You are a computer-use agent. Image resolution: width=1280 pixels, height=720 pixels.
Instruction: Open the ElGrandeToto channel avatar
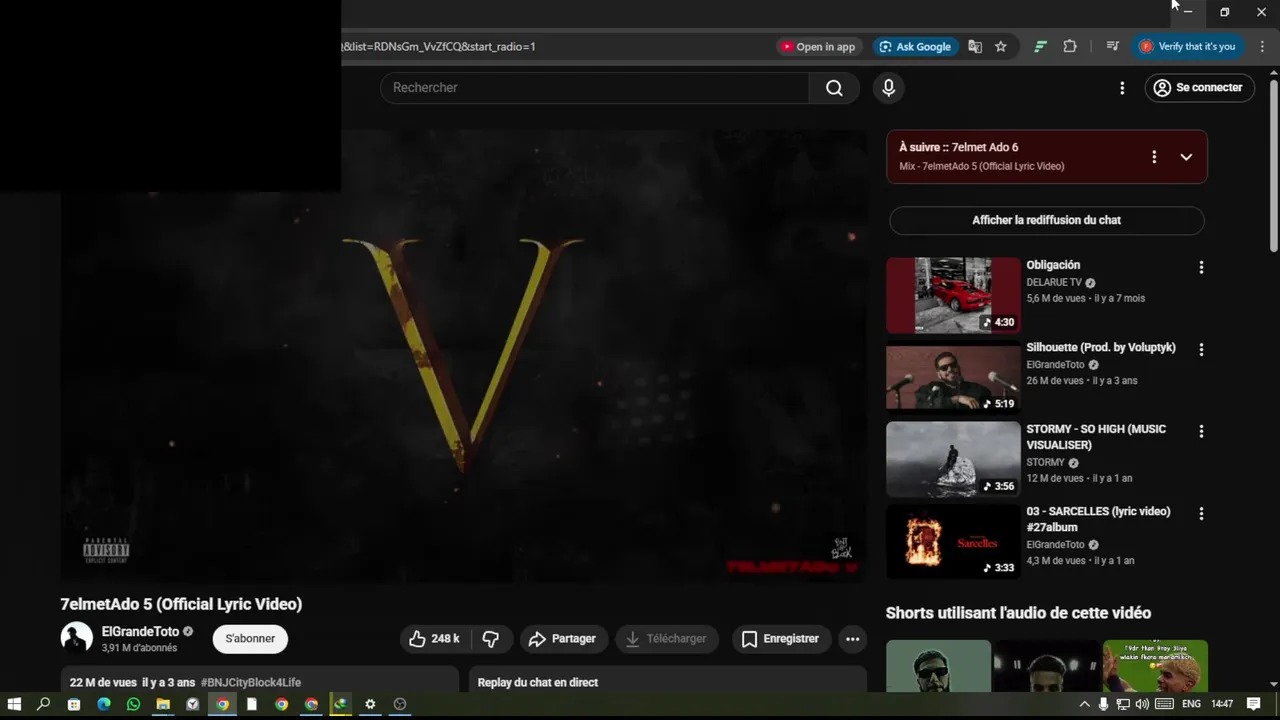(x=77, y=638)
